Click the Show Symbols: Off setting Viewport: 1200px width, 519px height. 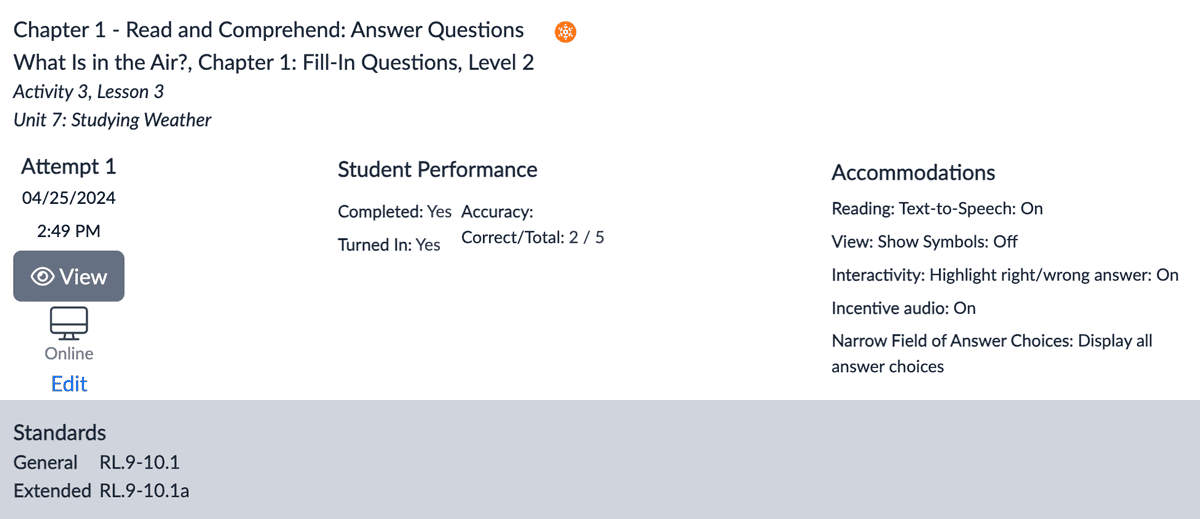pos(925,242)
